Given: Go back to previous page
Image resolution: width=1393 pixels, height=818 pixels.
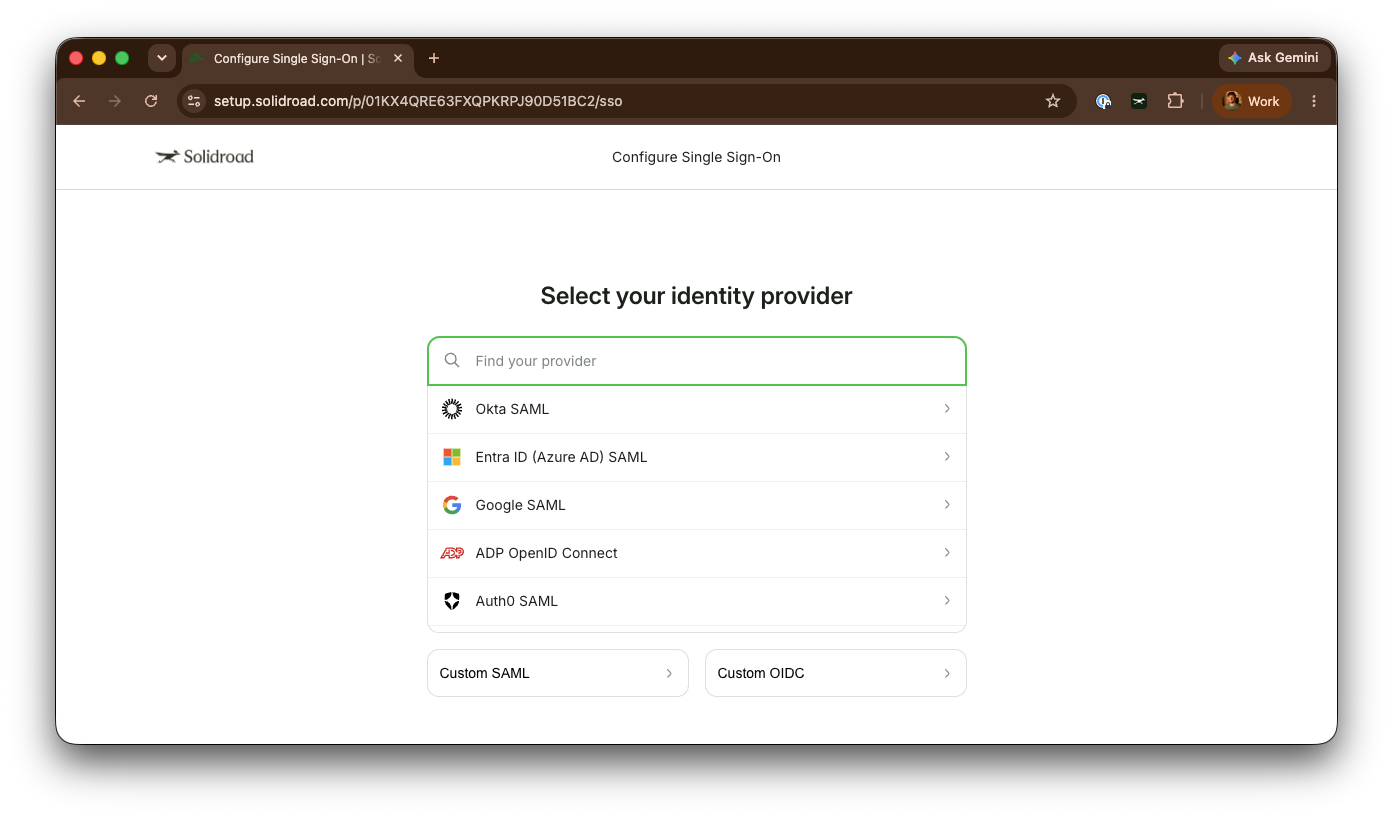Looking at the screenshot, I should tap(79, 101).
